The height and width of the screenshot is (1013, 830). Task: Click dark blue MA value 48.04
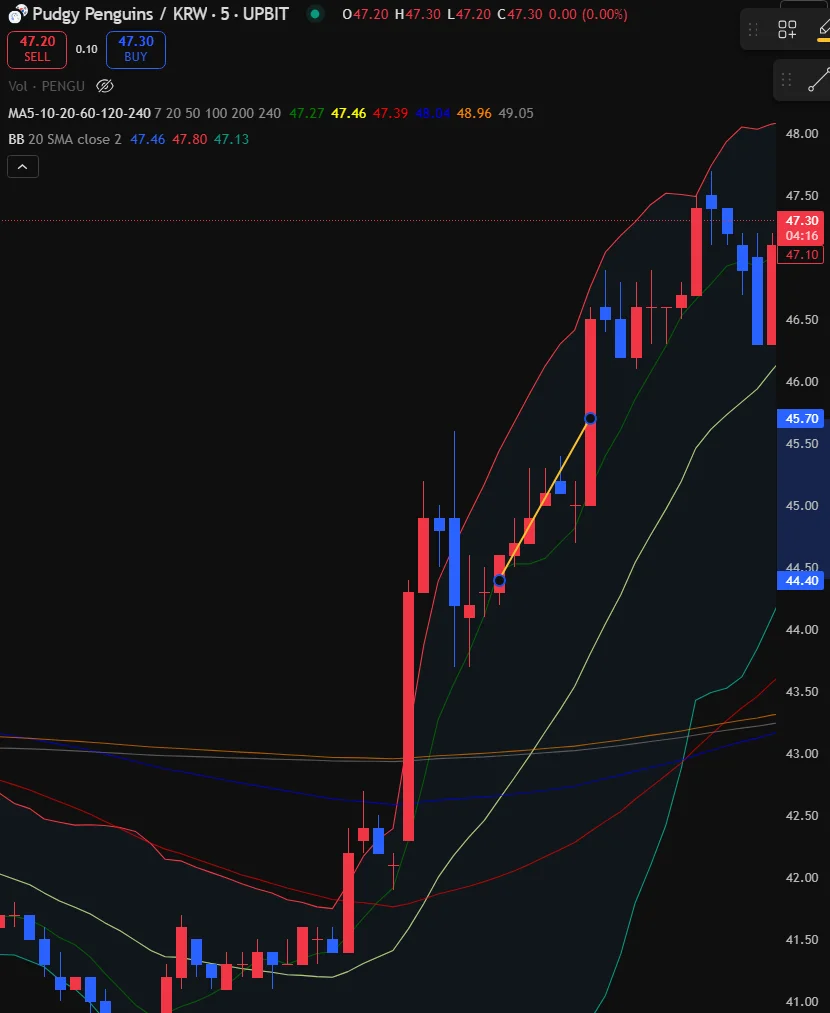(x=432, y=113)
